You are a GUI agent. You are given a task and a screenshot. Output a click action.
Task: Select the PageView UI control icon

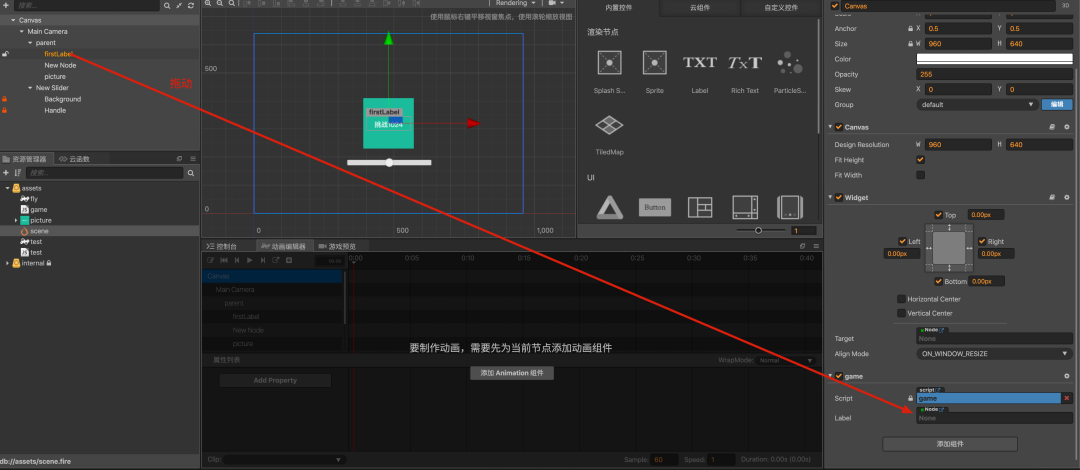tap(789, 207)
